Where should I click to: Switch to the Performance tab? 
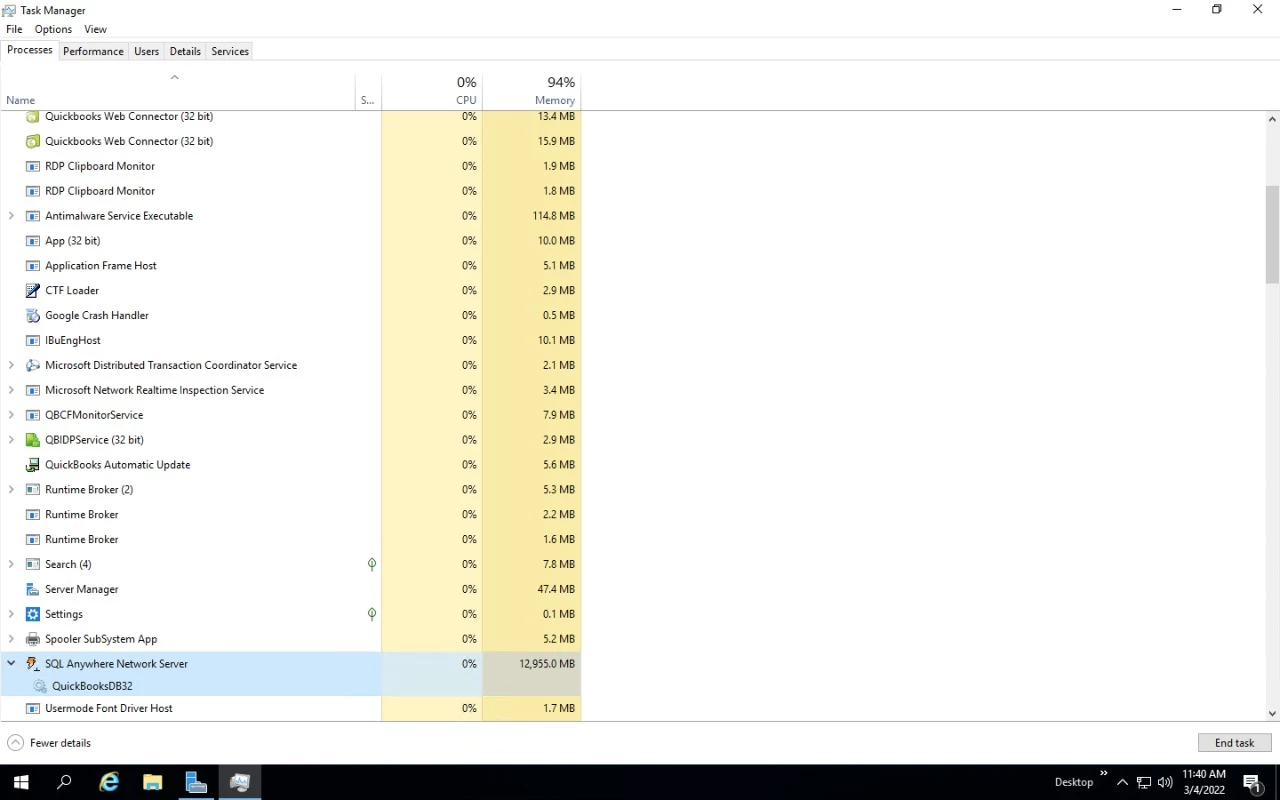coord(93,51)
